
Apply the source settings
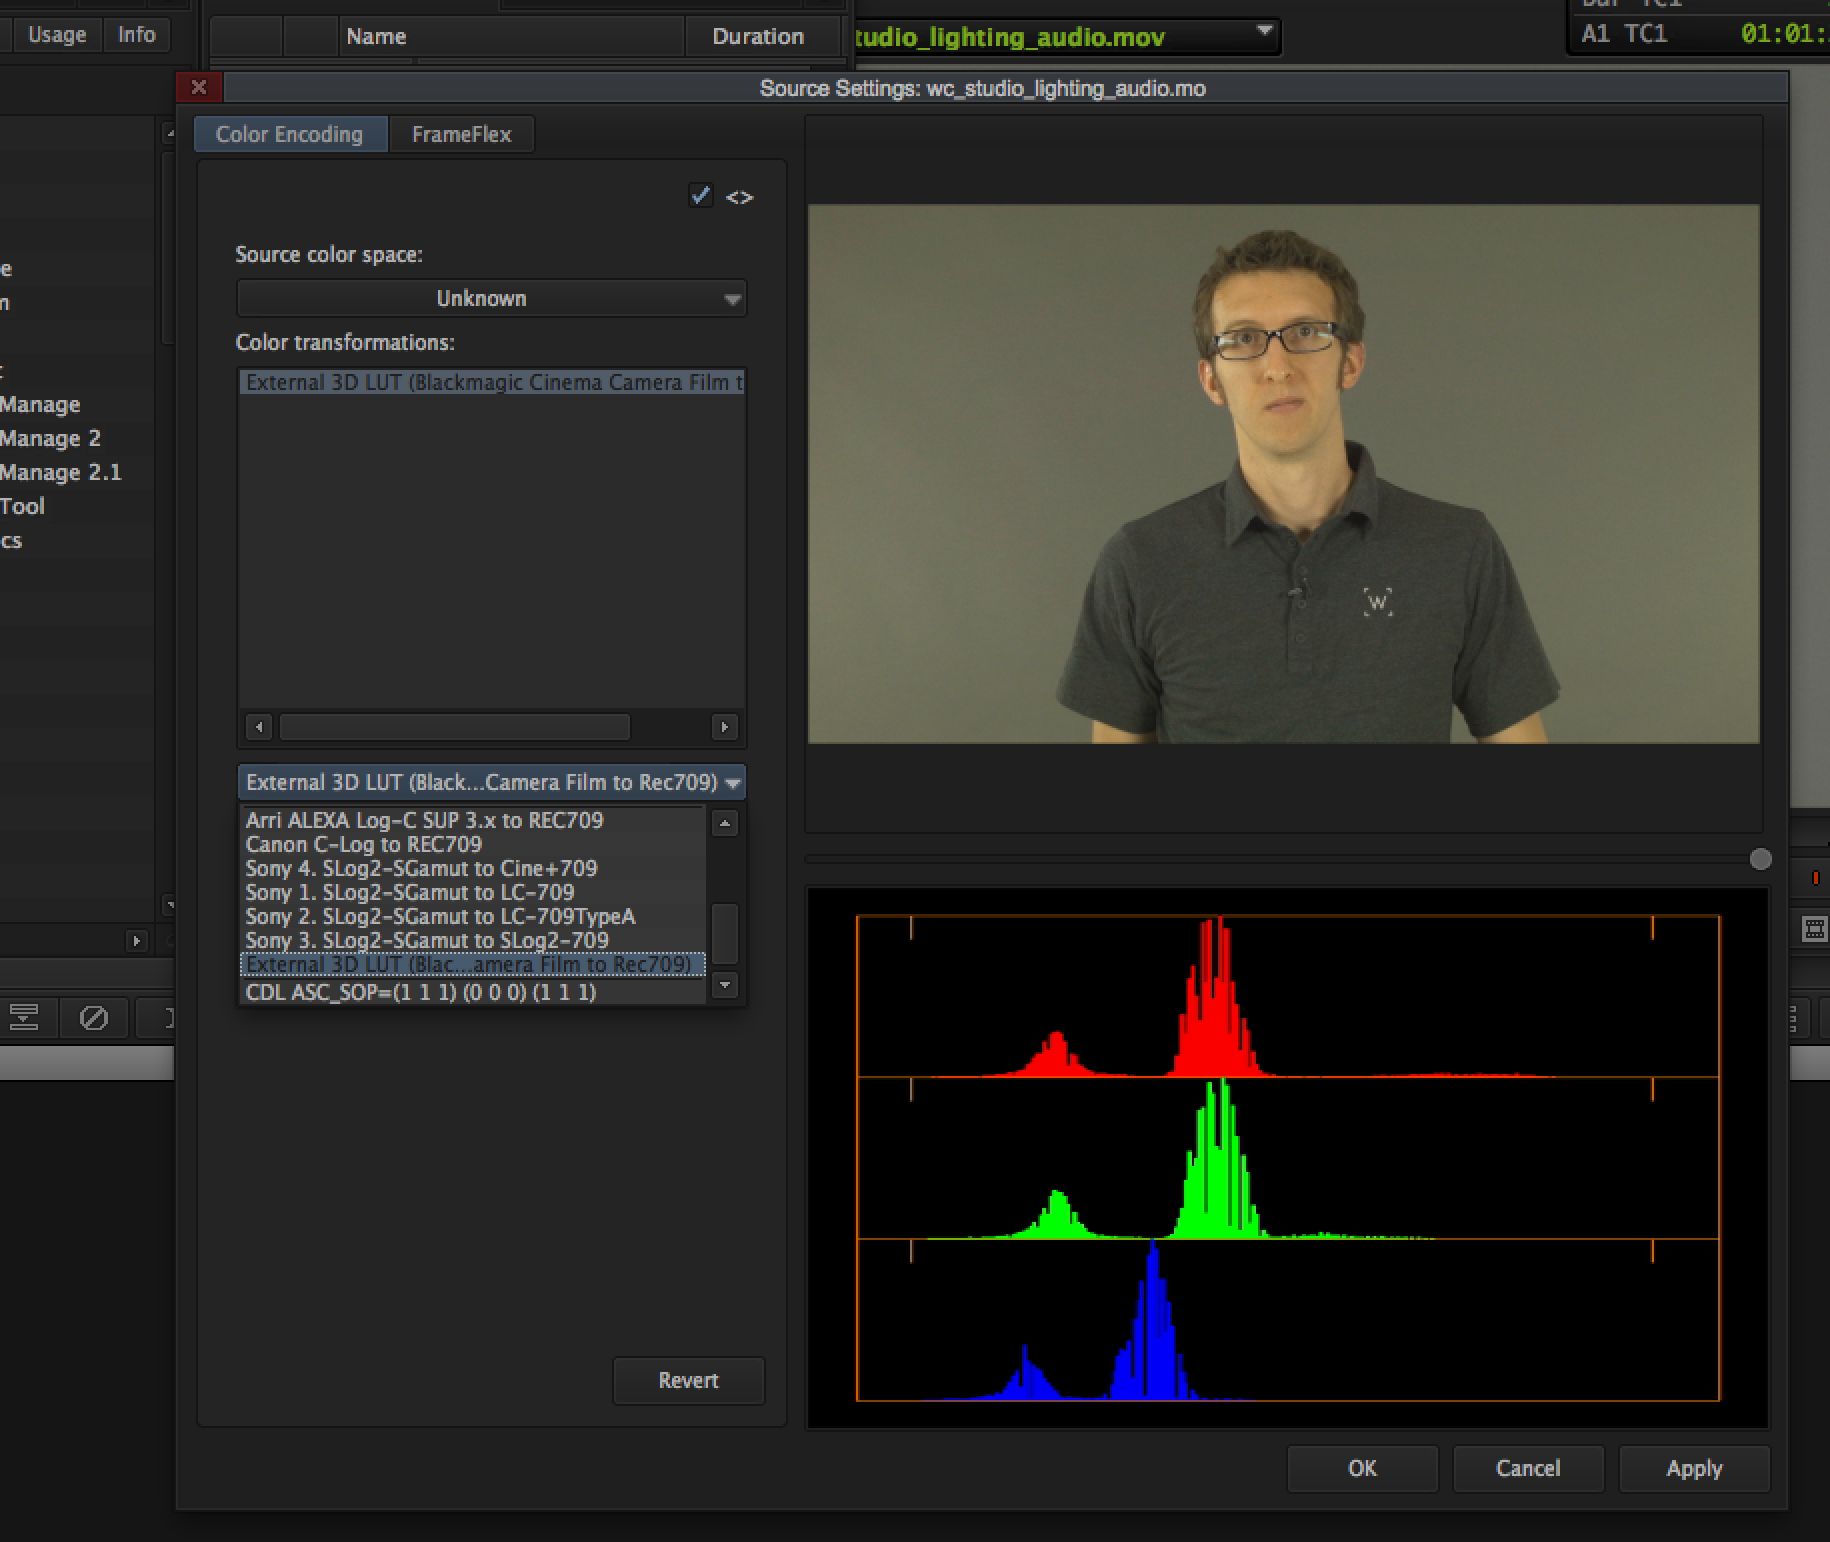[x=1694, y=1468]
